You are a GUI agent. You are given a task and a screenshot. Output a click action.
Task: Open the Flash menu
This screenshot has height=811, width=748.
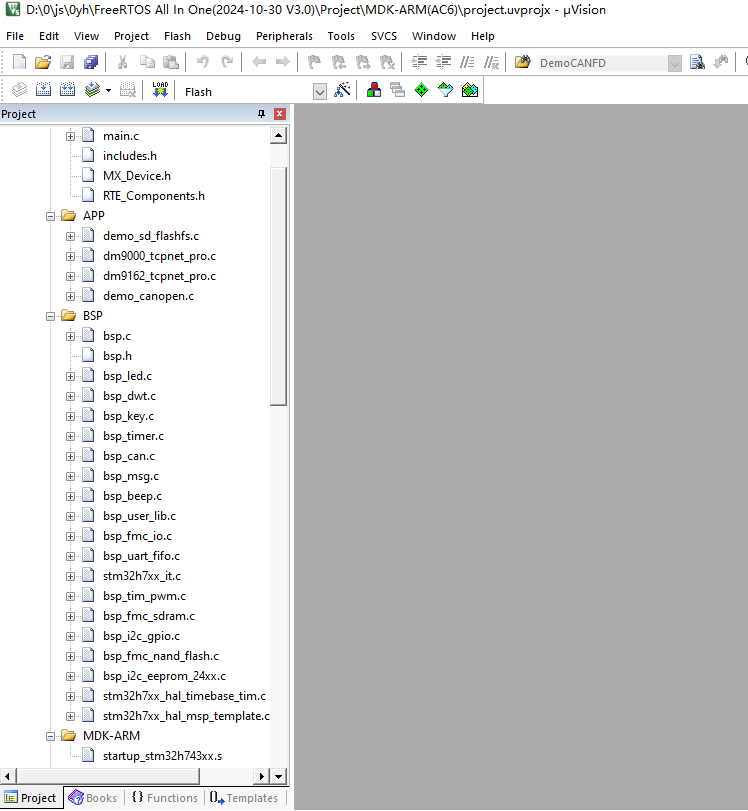pos(177,36)
